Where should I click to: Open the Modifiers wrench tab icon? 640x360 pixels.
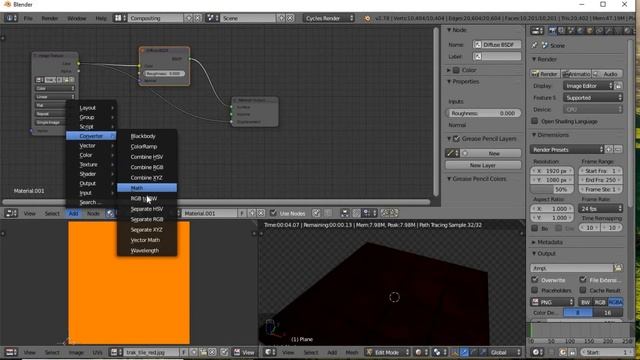[609, 31]
